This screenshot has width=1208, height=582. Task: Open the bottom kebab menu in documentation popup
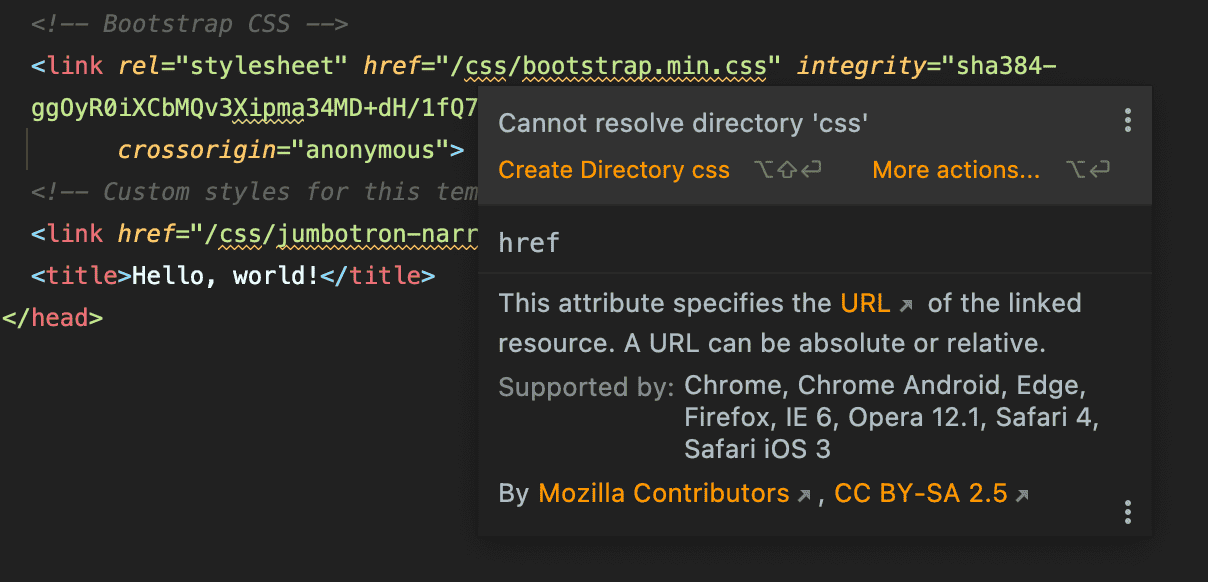(1127, 512)
